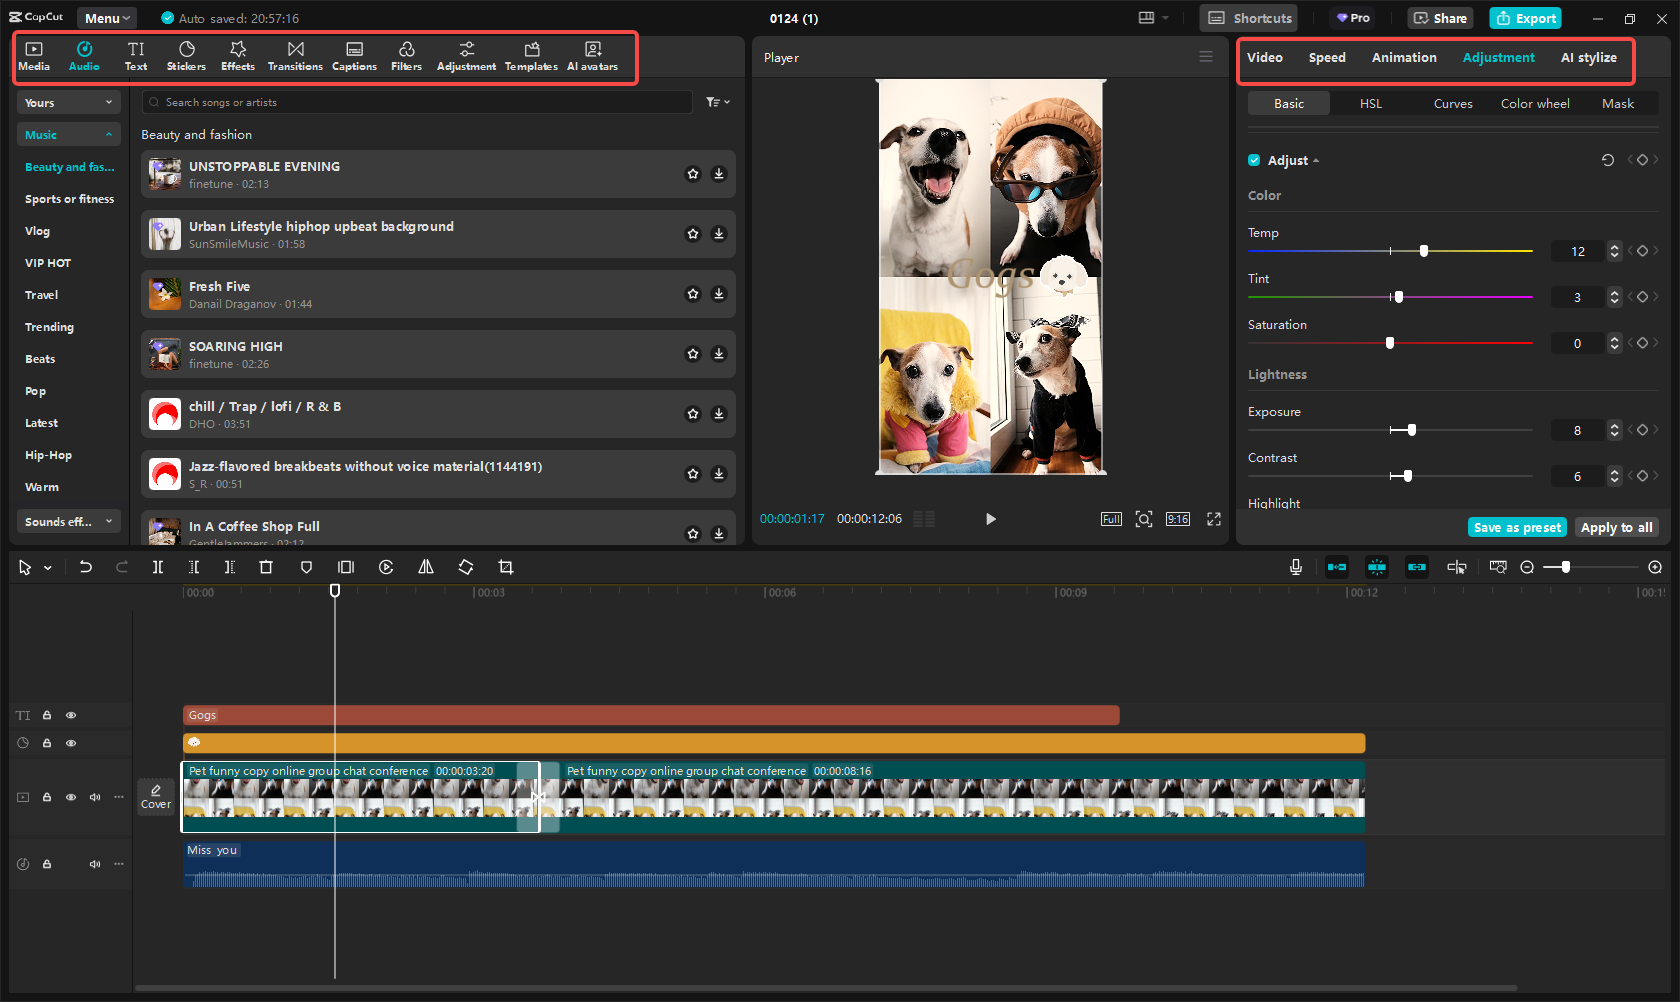
Task: Click the Export button
Action: click(1525, 18)
